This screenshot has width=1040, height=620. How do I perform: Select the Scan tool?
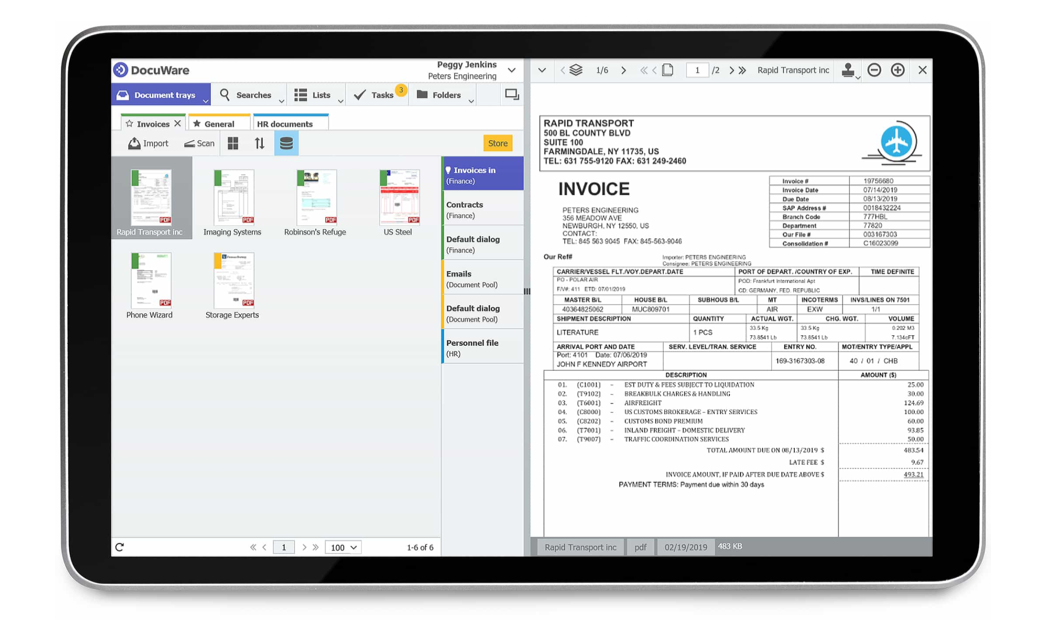(x=198, y=143)
